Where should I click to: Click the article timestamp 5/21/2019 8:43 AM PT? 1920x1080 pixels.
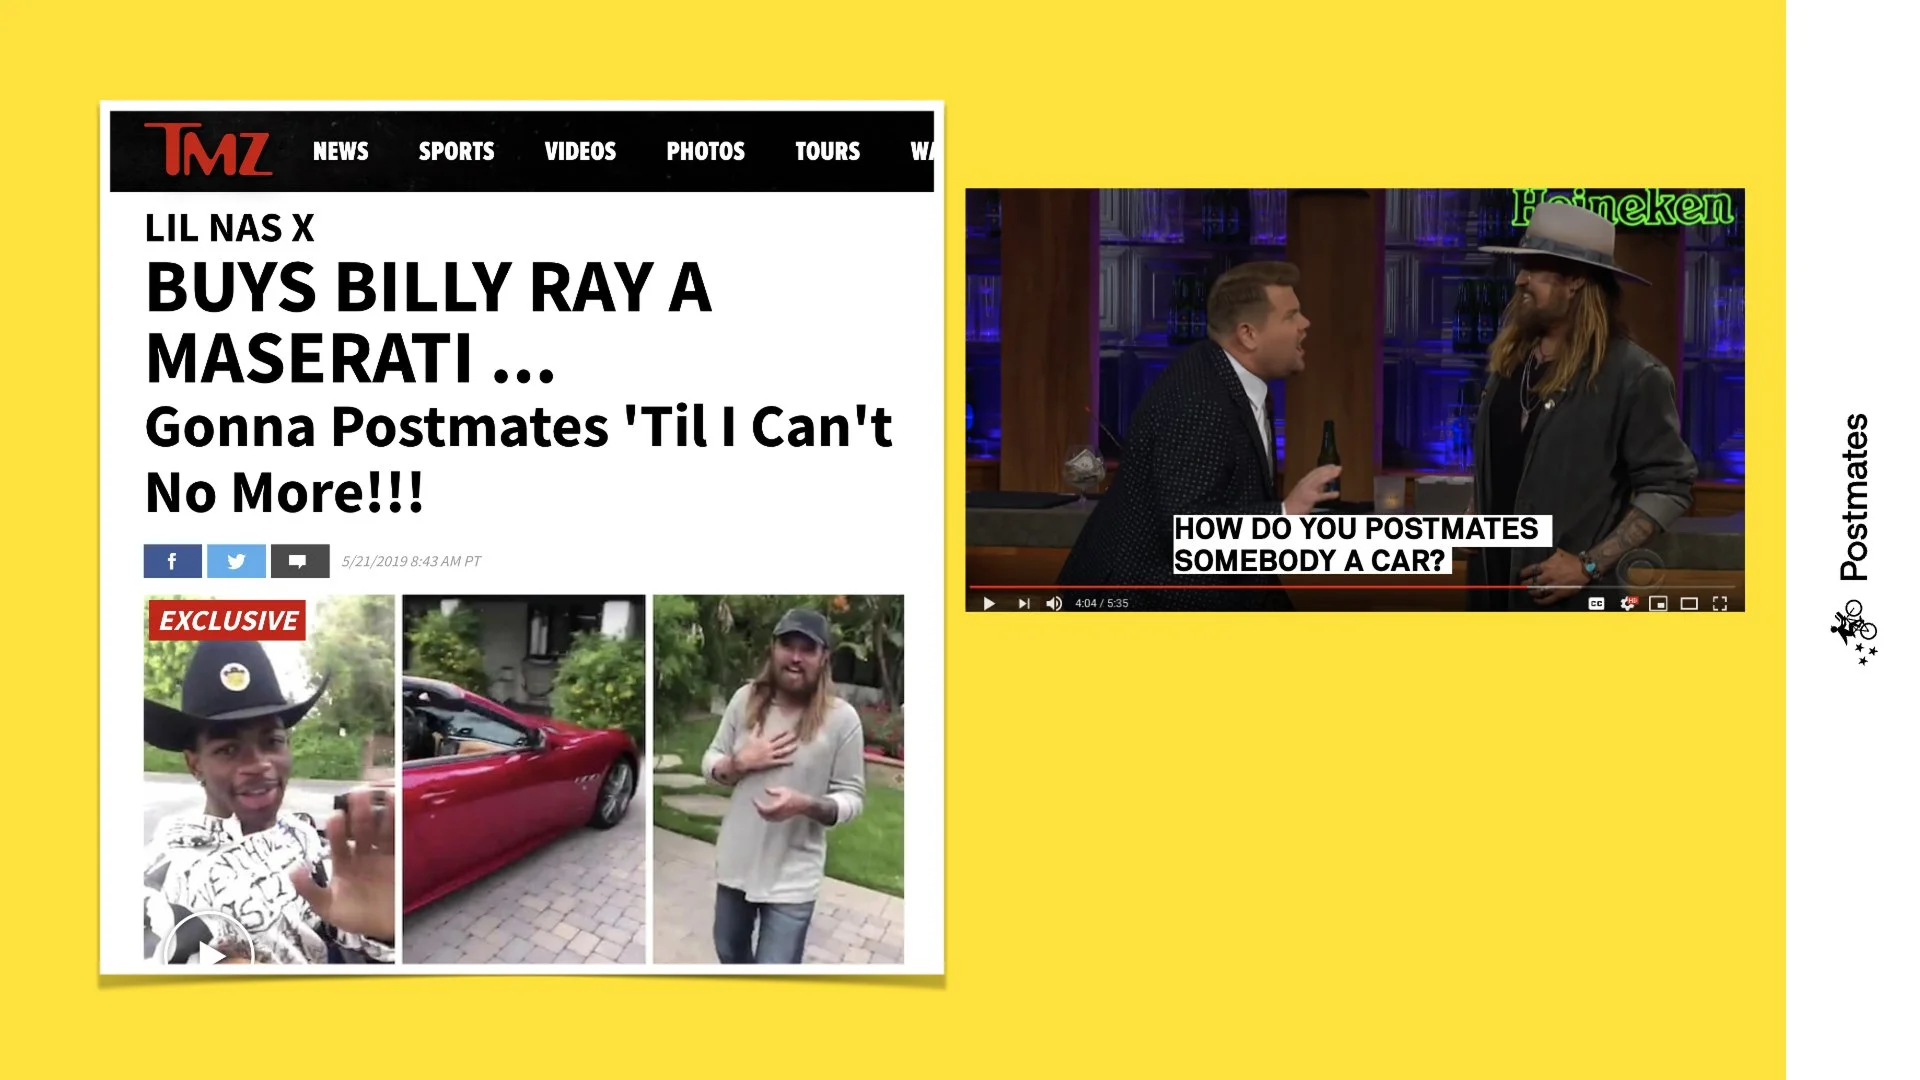(x=411, y=561)
